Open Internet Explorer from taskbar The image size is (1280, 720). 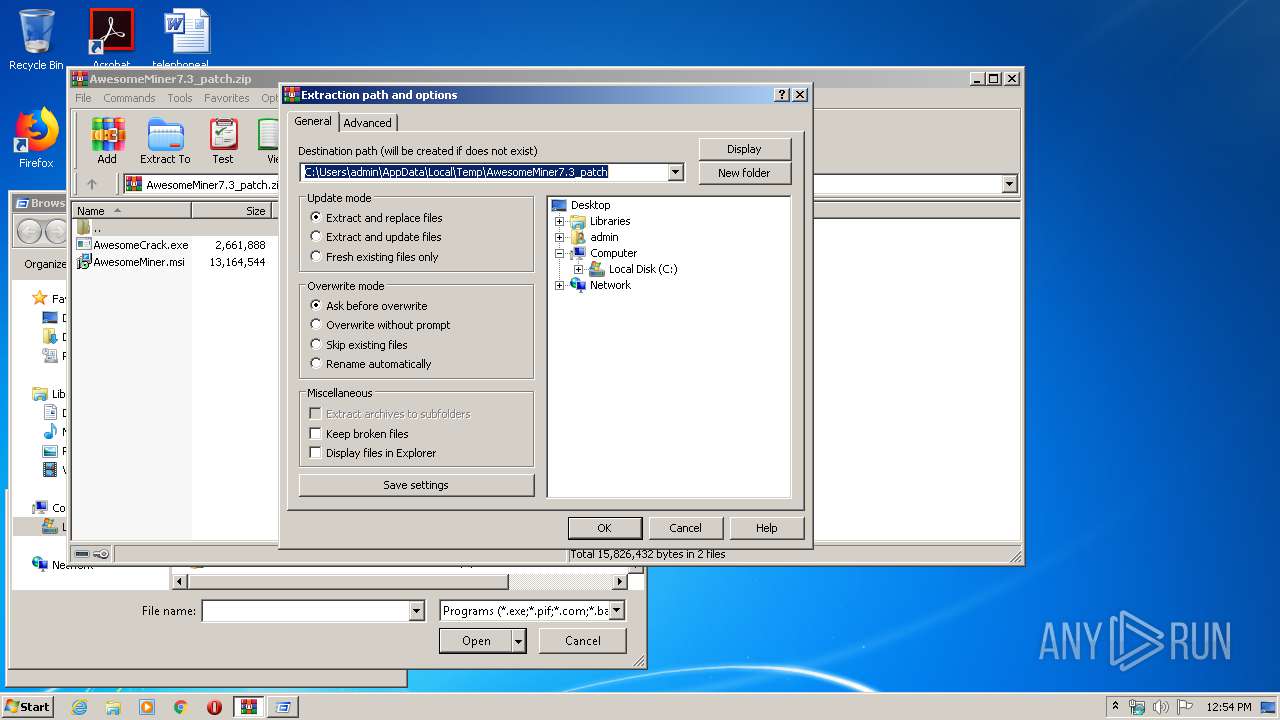79,707
